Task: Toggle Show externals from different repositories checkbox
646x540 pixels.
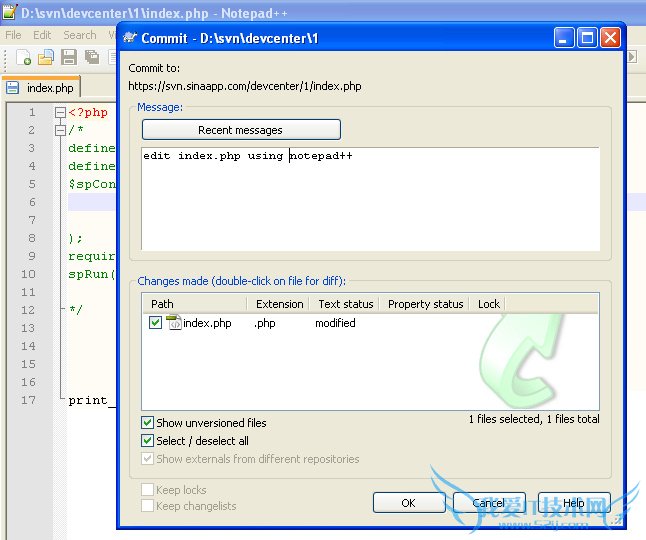Action: point(147,459)
